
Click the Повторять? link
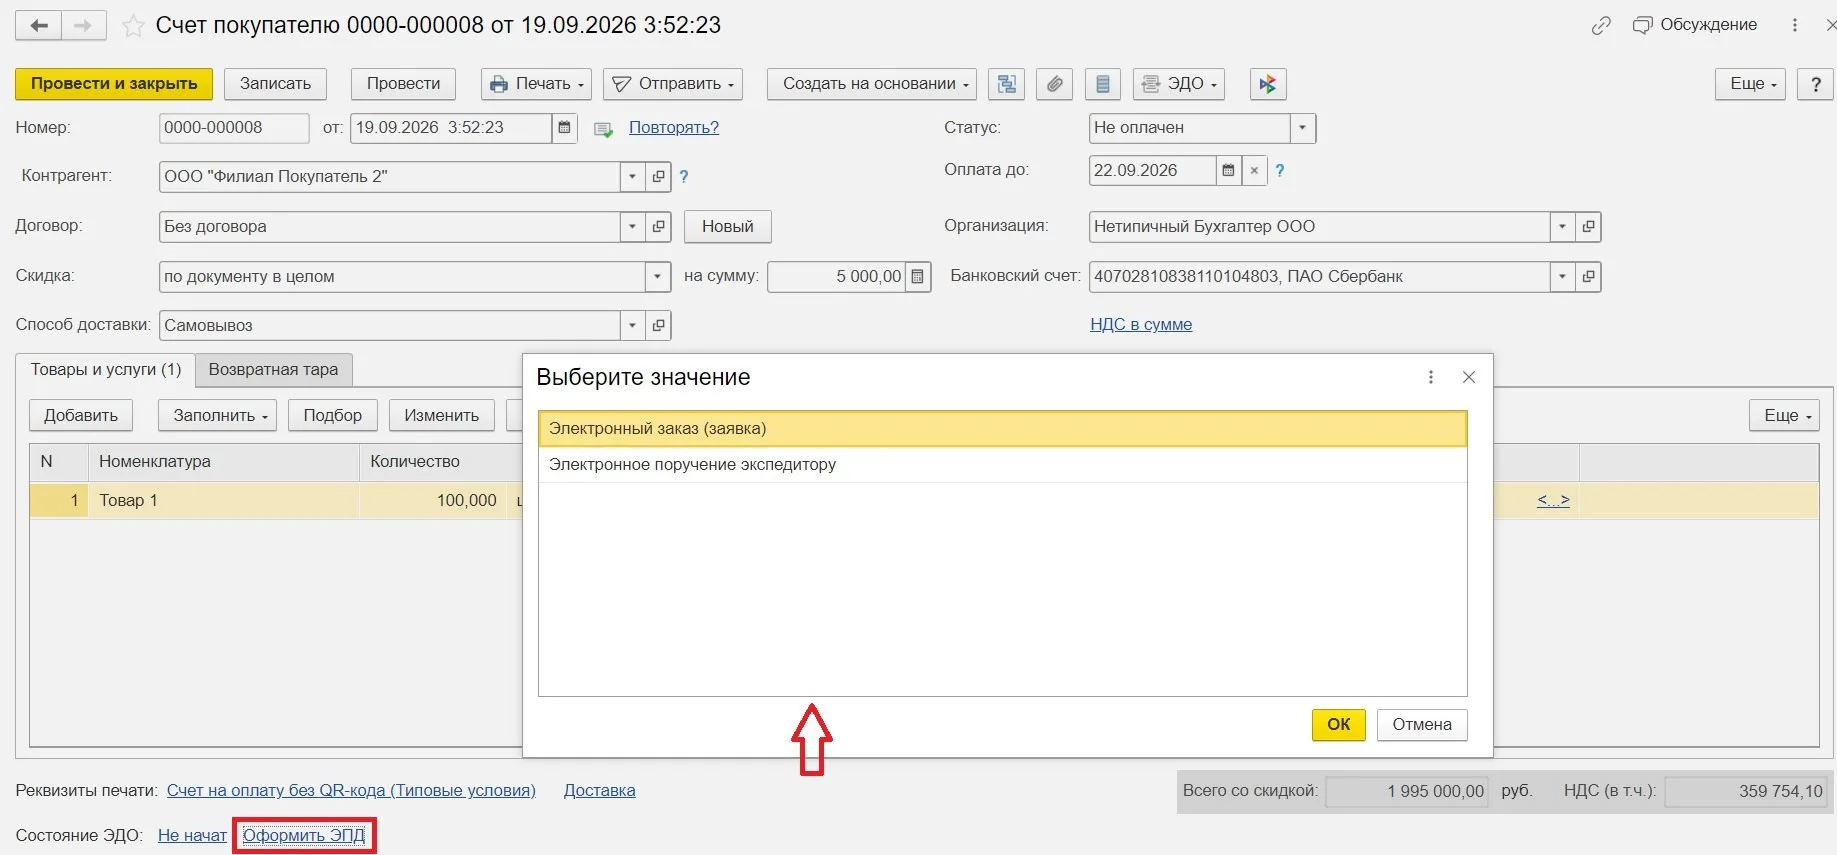tap(674, 128)
